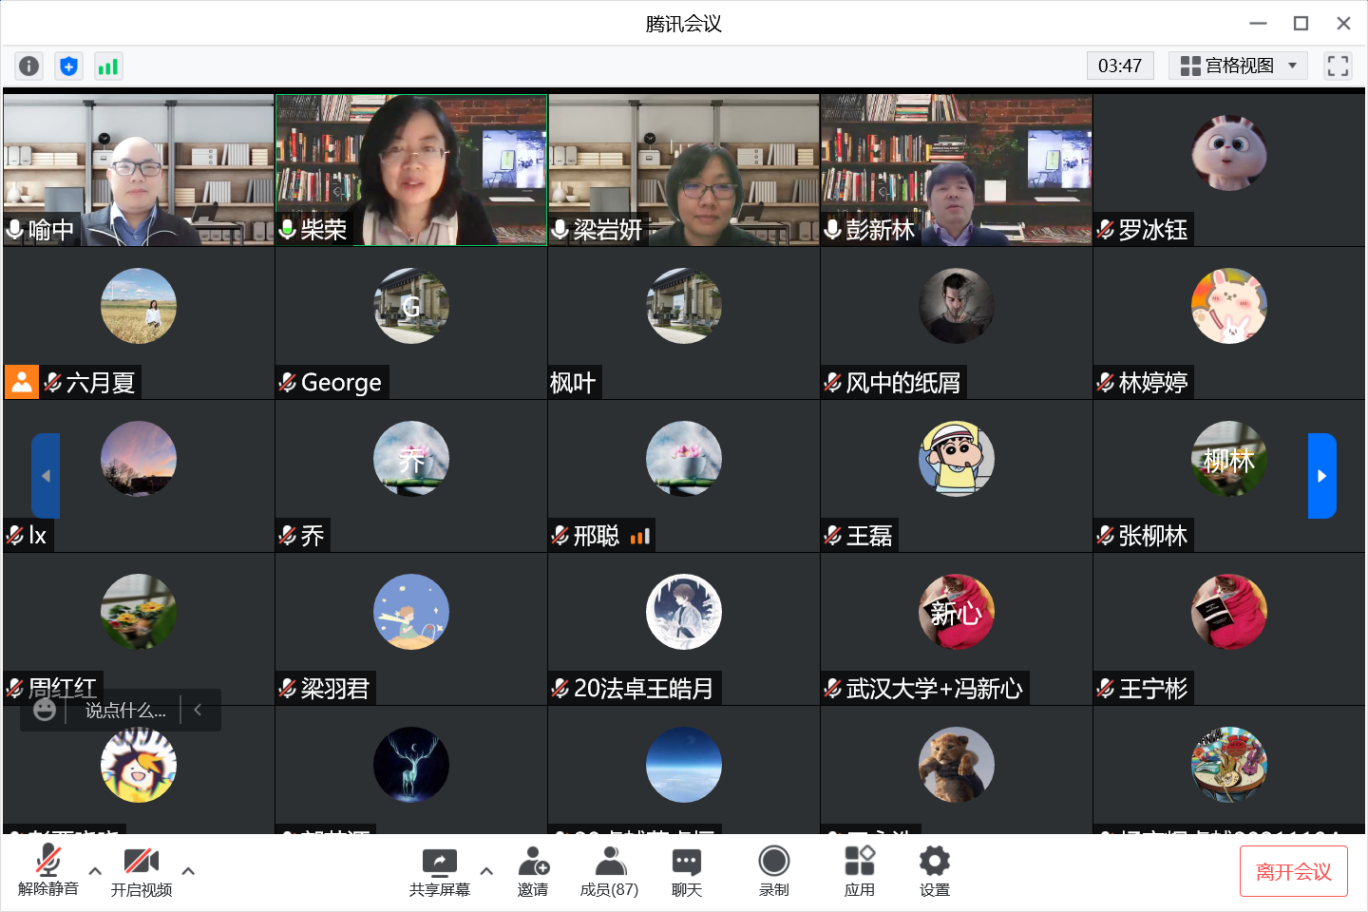
Task: Click Share Screen (共享屏幕)
Action: tap(439, 871)
